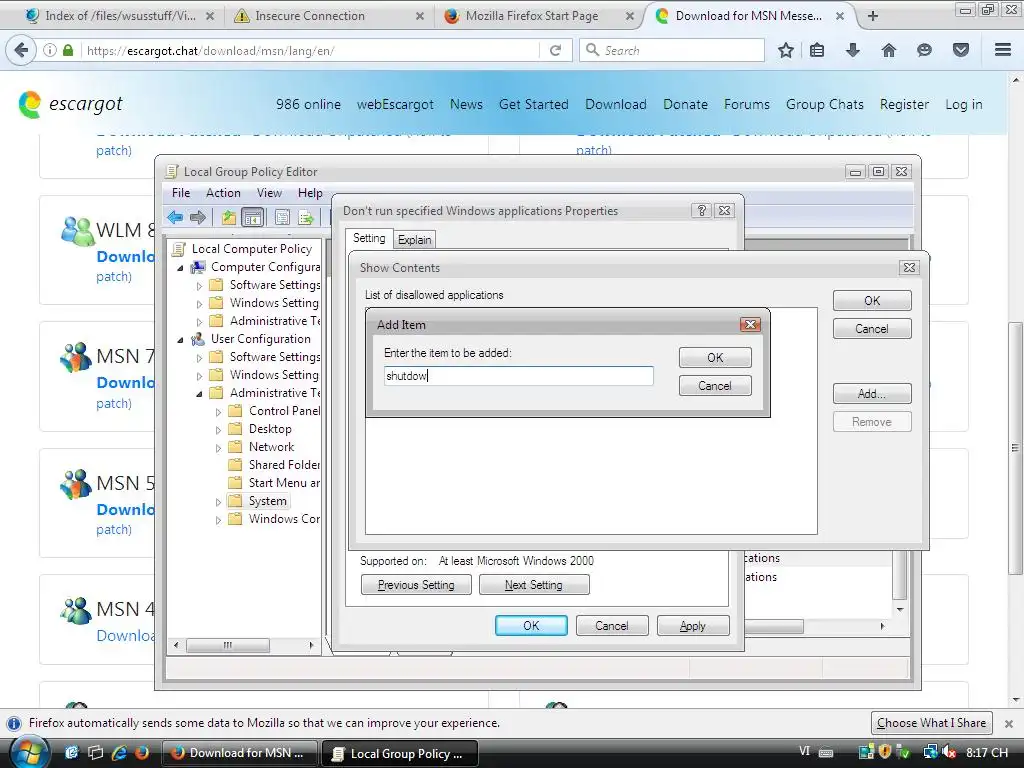Expand the Network tree node
This screenshot has height=768, width=1024.
218,448
